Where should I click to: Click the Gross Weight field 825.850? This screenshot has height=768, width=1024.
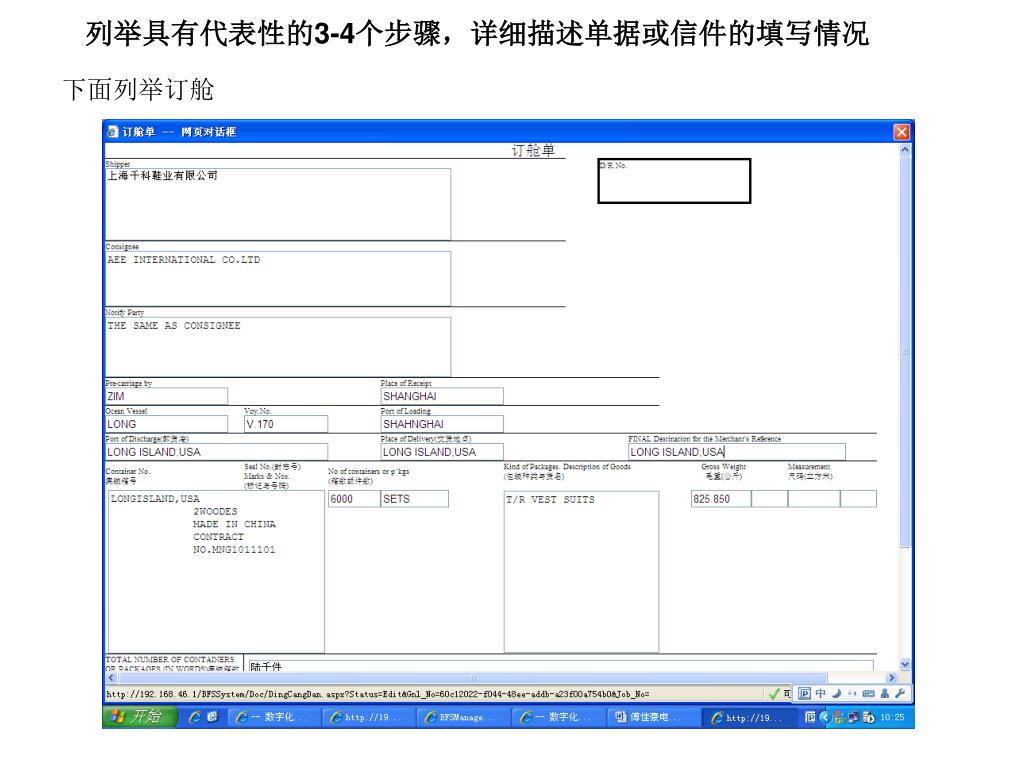(721, 499)
